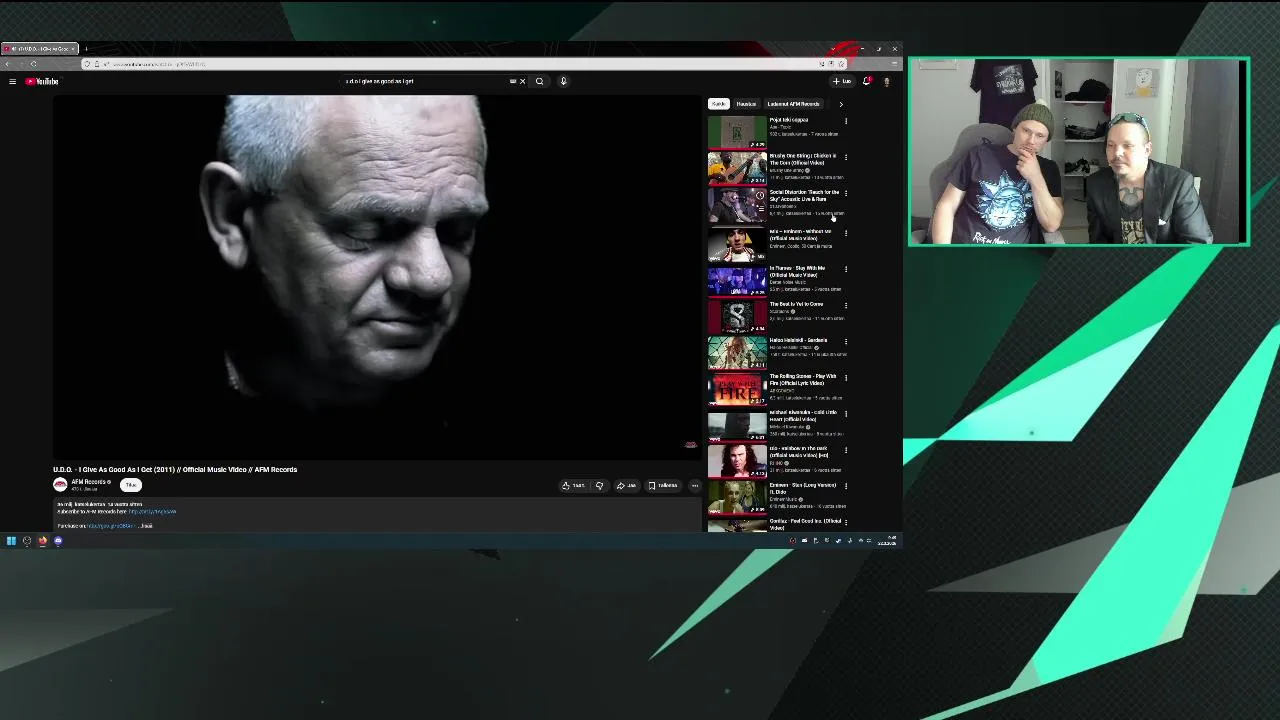Open the Luo create button

842,81
